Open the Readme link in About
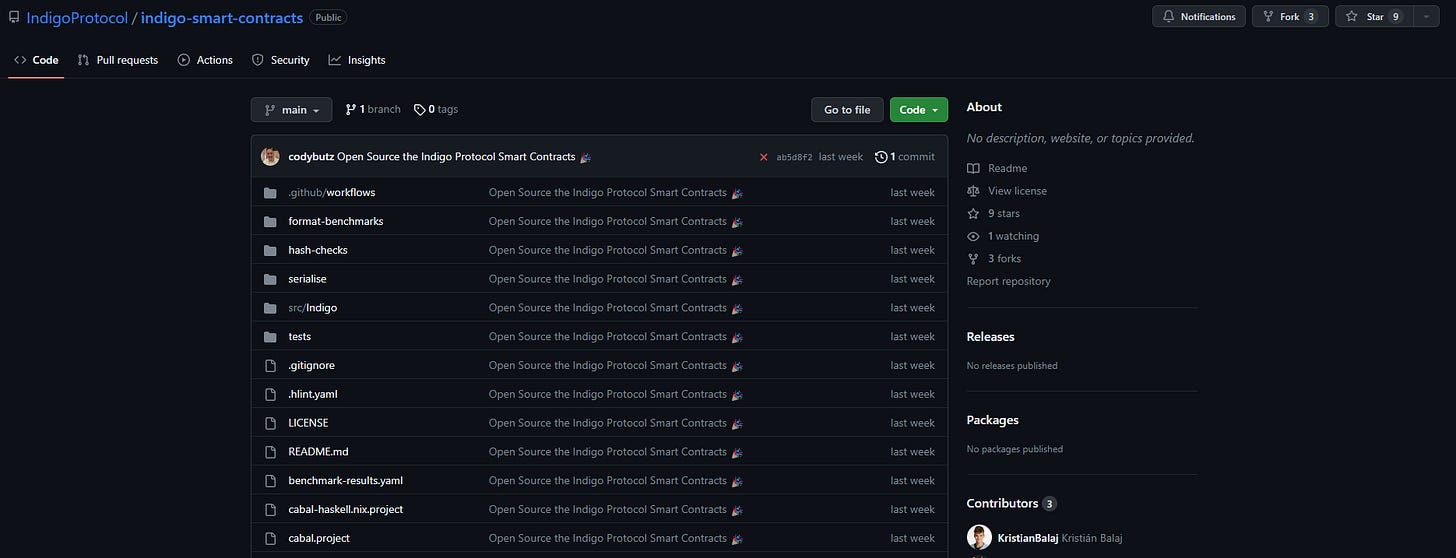 pyautogui.click(x=997, y=168)
